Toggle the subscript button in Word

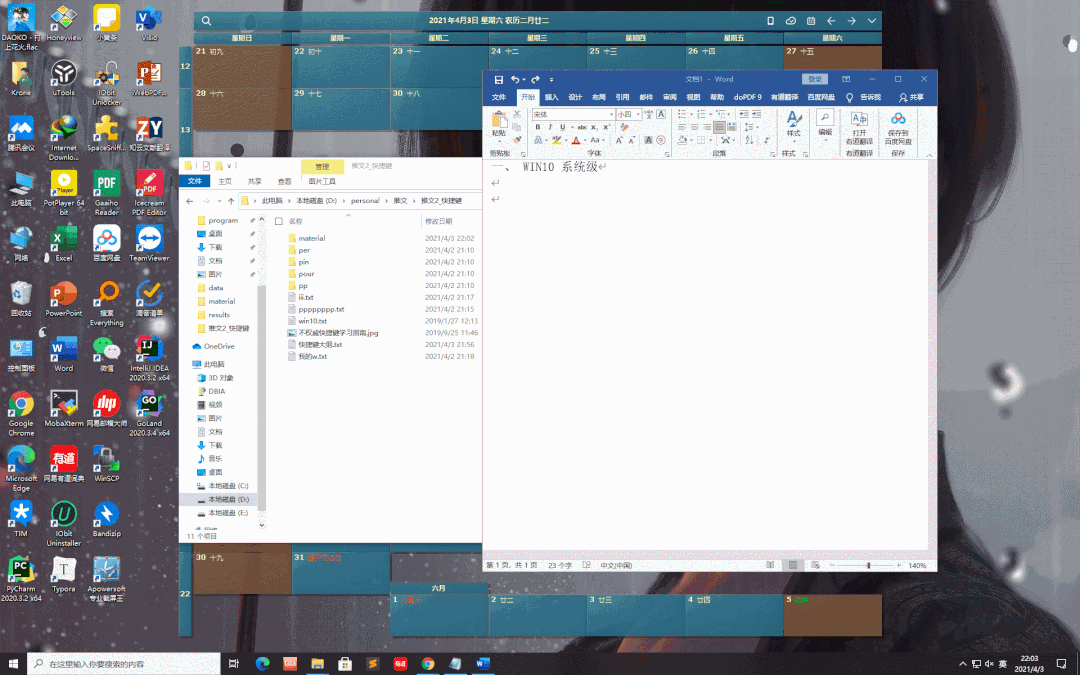(x=594, y=127)
